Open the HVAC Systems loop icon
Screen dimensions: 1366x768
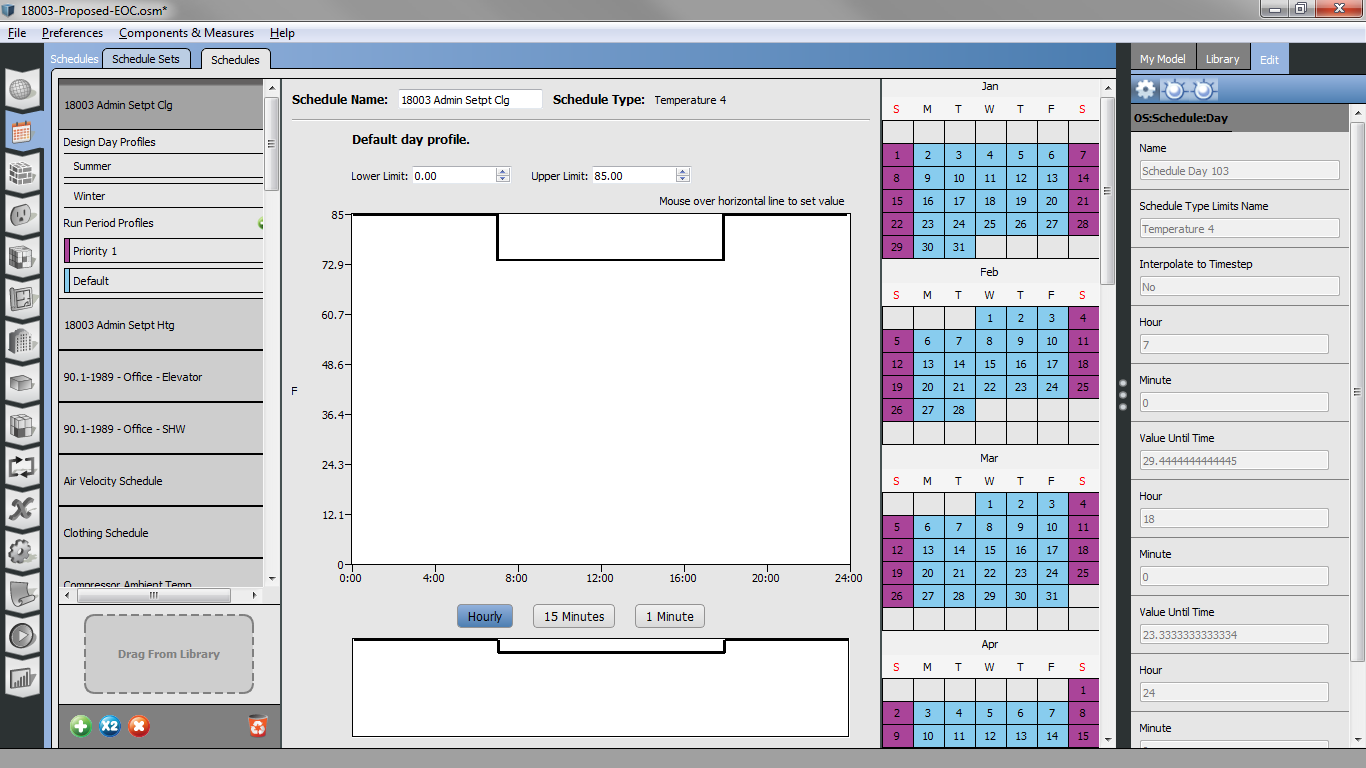click(x=22, y=468)
